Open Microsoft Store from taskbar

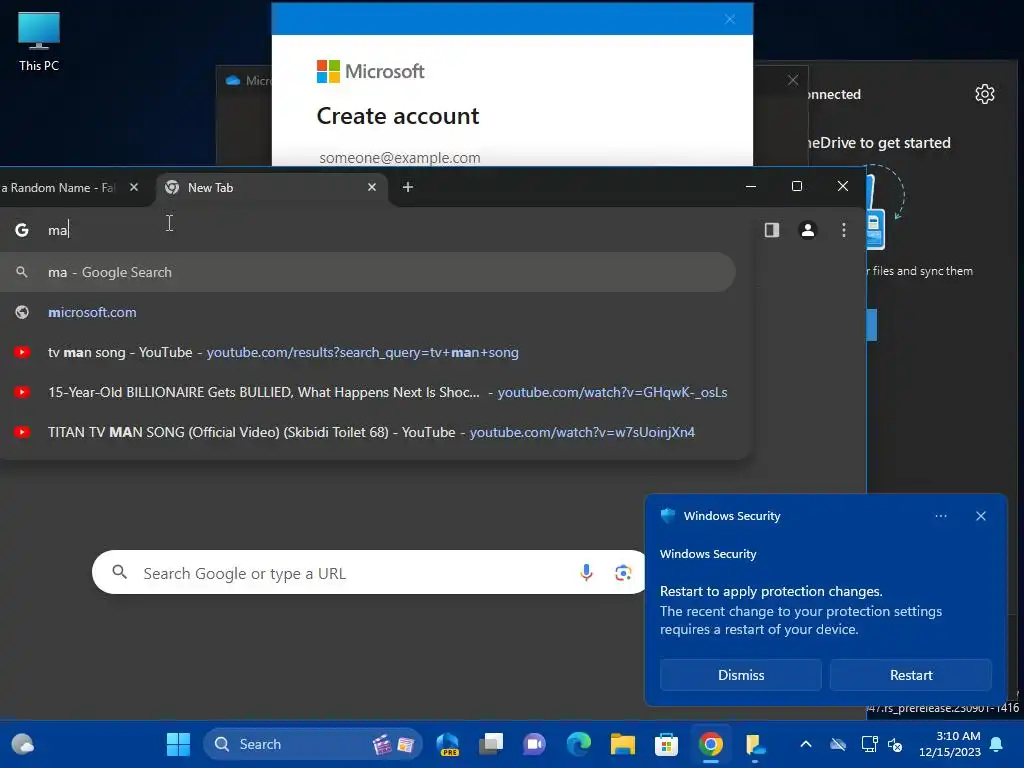point(666,744)
